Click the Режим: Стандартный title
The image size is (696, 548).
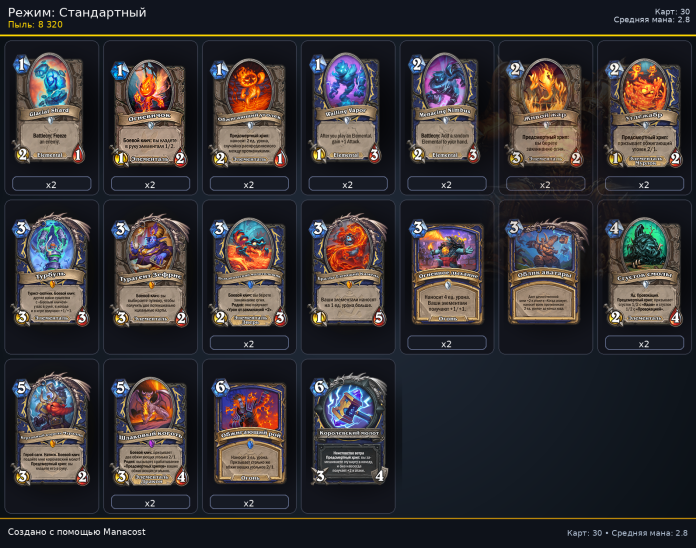(x=77, y=12)
